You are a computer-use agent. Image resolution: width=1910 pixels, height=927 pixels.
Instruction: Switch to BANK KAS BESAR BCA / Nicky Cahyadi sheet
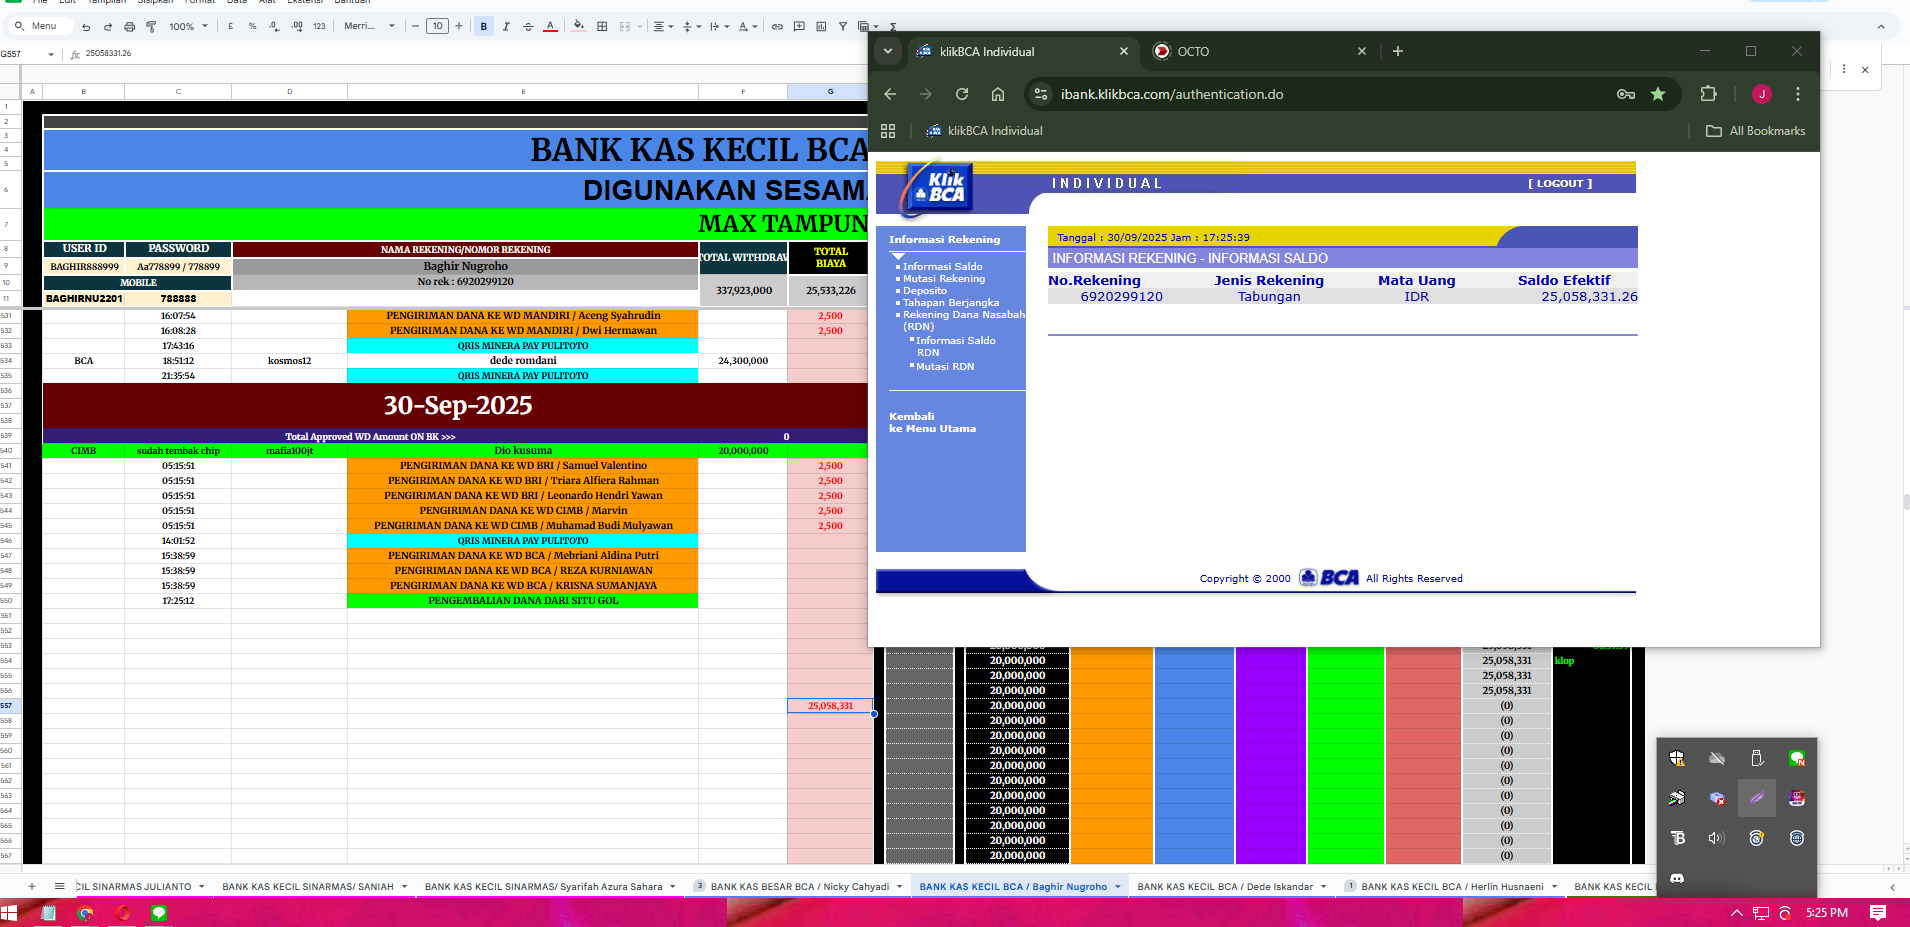click(799, 887)
